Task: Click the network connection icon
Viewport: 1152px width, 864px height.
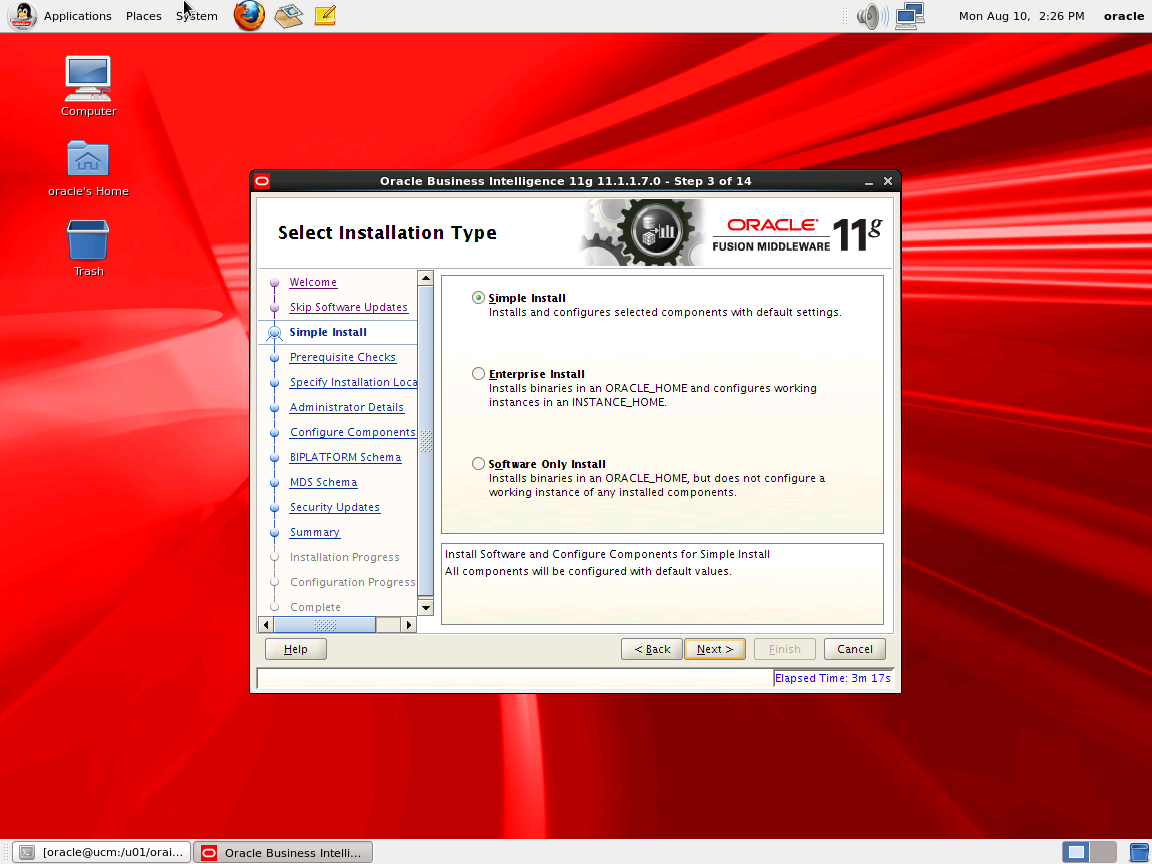Action: pos(910,15)
